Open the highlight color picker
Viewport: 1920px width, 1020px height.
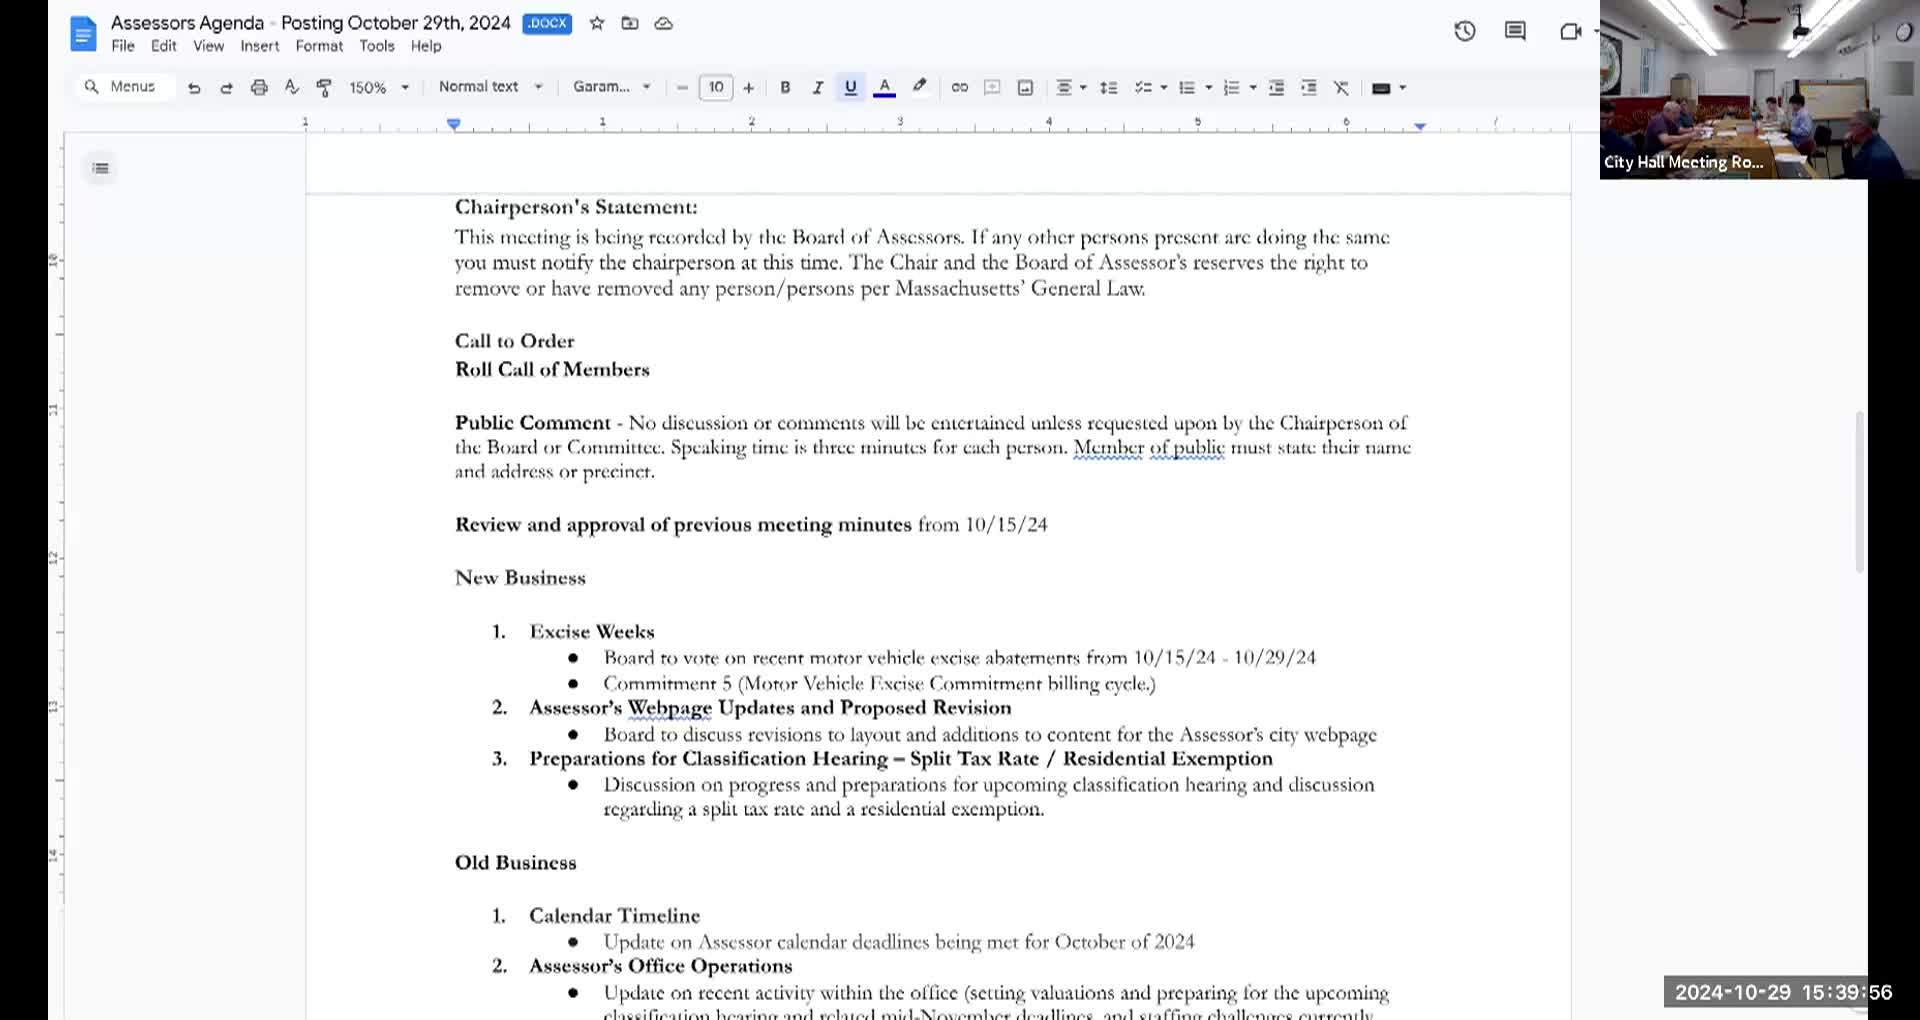pos(919,88)
